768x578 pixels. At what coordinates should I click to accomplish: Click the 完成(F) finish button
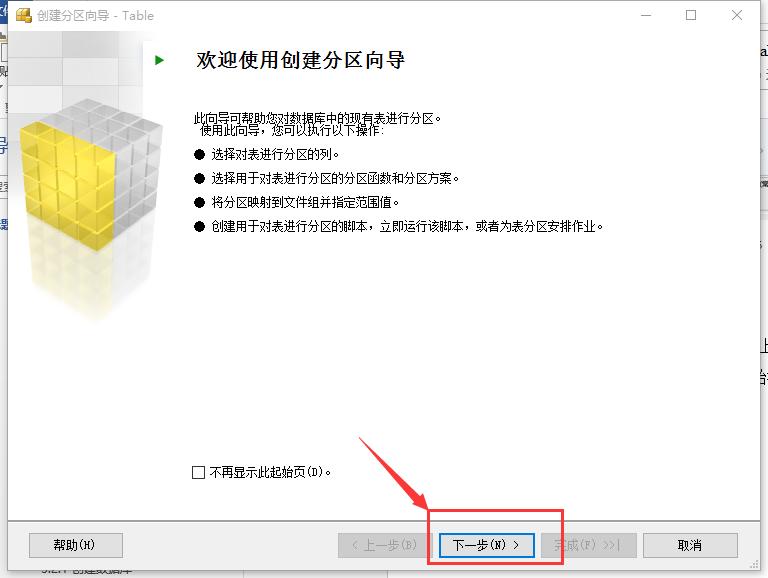click(x=589, y=545)
